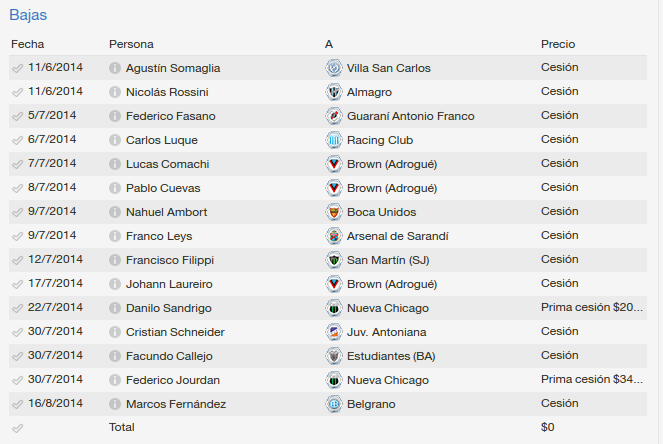
Task: Toggle the checkmark for the 11/6/2014 Somaglia row
Action: pyautogui.click(x=17, y=68)
